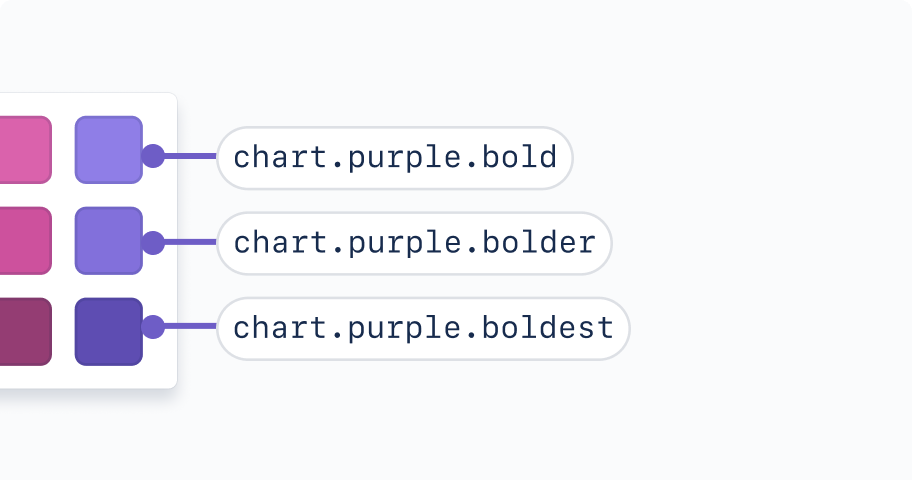The width and height of the screenshot is (912, 480).
Task: Open the chart.purple.bolder token pill
Action: (414, 243)
